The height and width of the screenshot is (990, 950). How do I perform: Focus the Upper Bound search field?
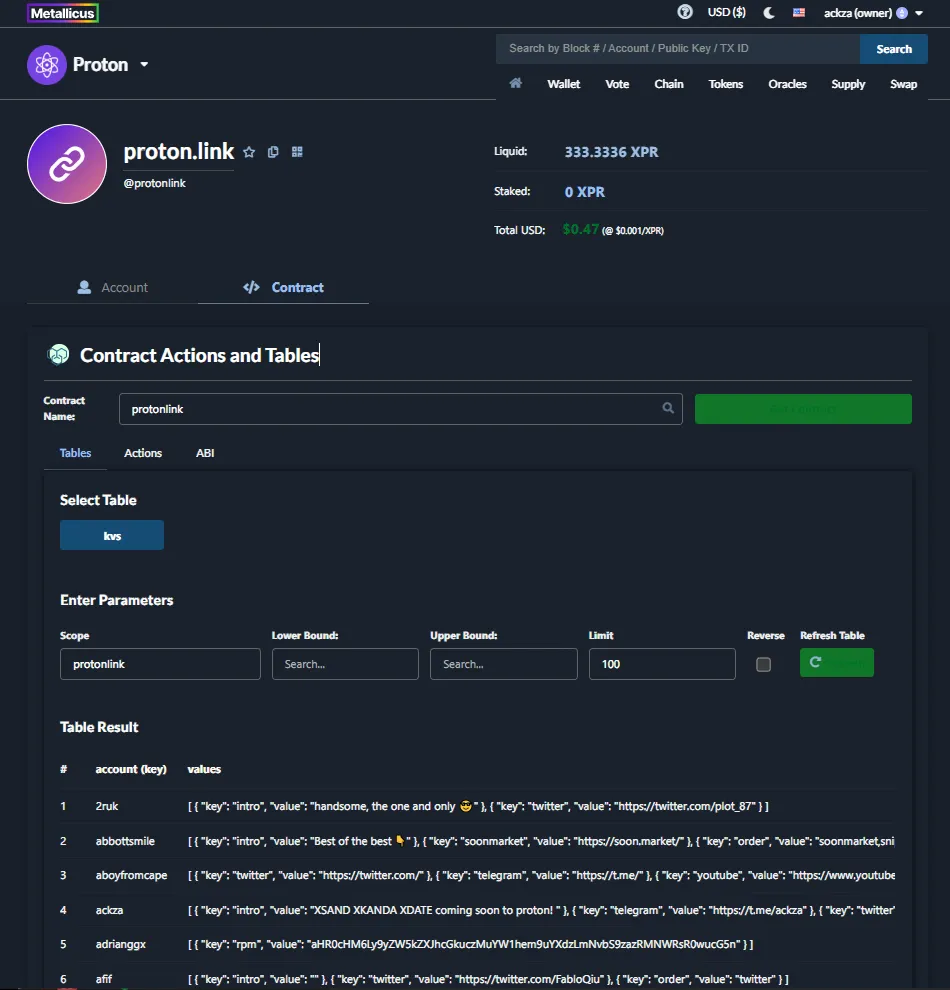click(x=504, y=664)
